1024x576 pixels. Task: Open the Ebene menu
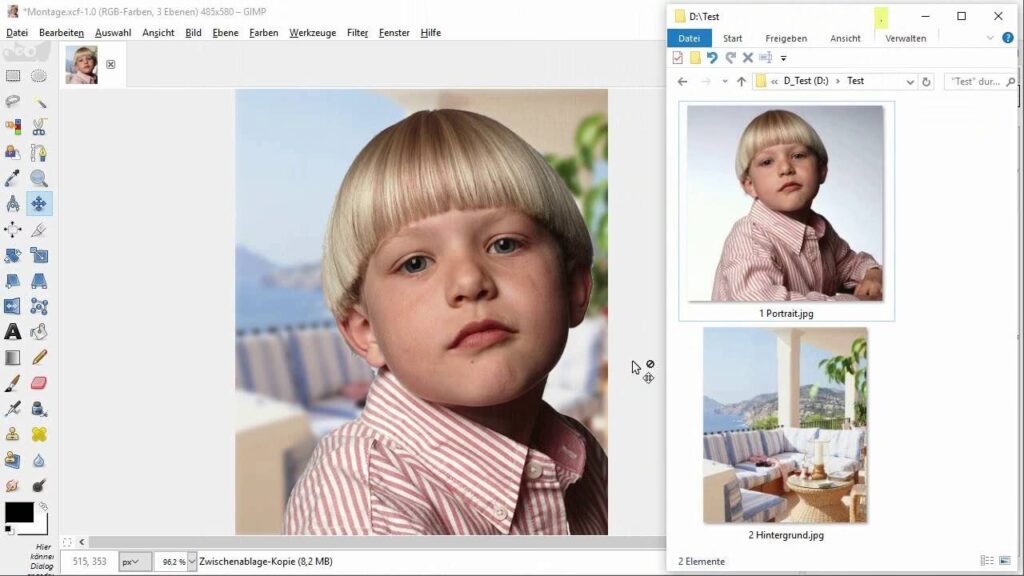click(225, 32)
